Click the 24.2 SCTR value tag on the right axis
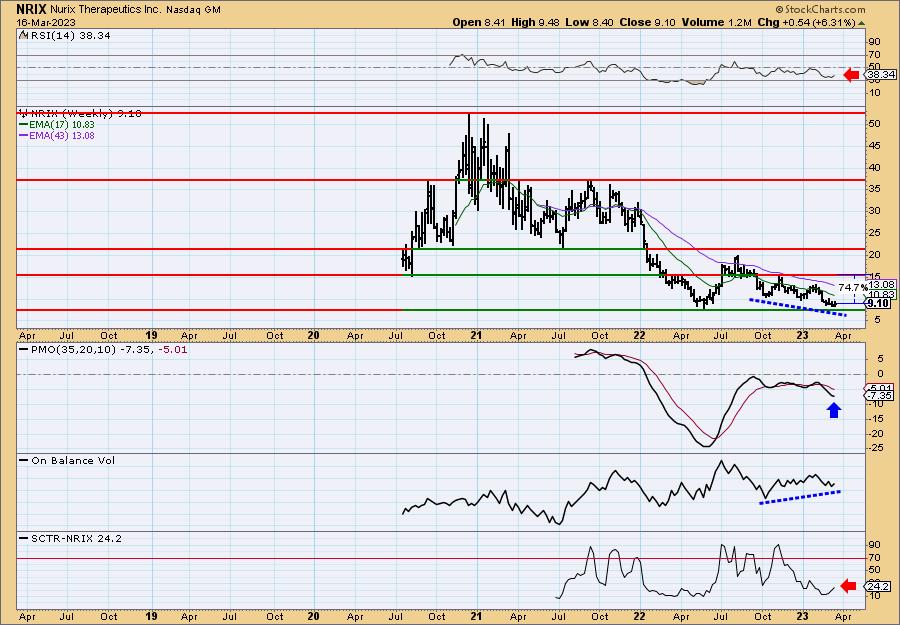 [x=879, y=587]
